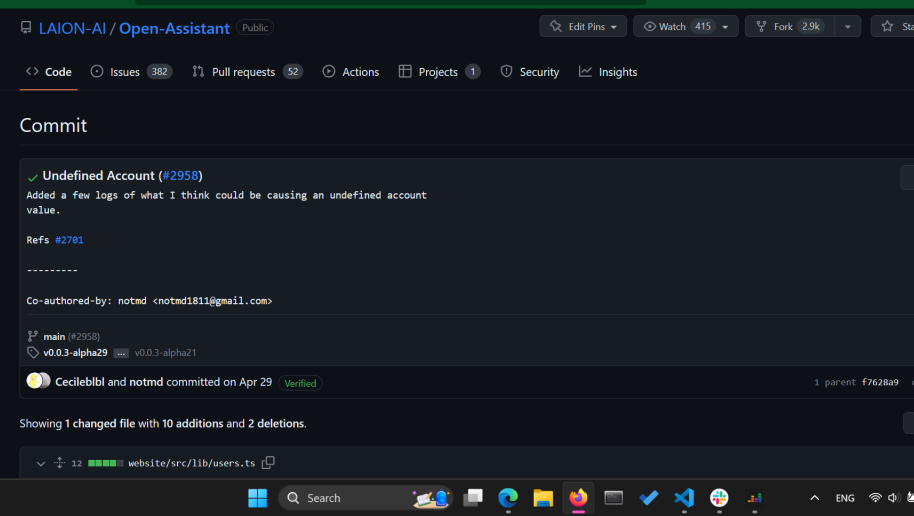Viewport: 914px width, 516px height.
Task: Fork the repository with the Fork button
Action: 790,26
